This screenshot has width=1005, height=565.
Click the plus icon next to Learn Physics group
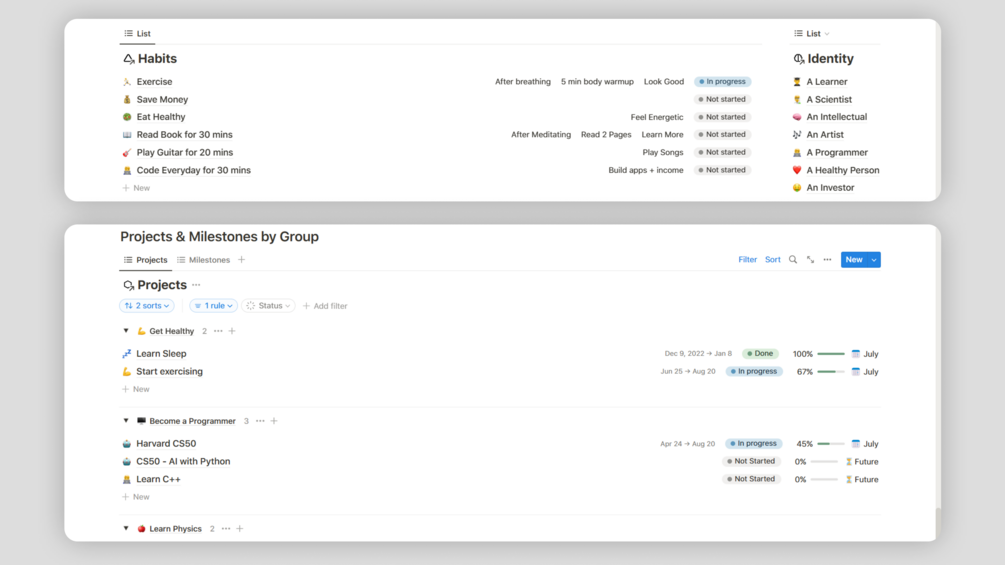pyautogui.click(x=240, y=529)
